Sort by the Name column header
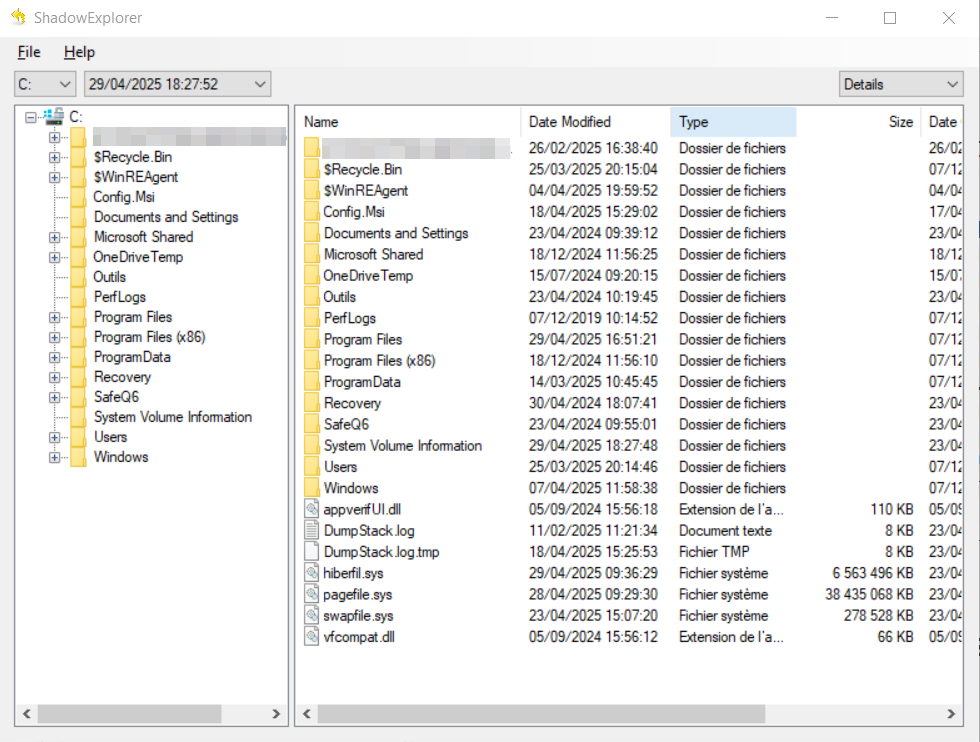 [x=409, y=122]
